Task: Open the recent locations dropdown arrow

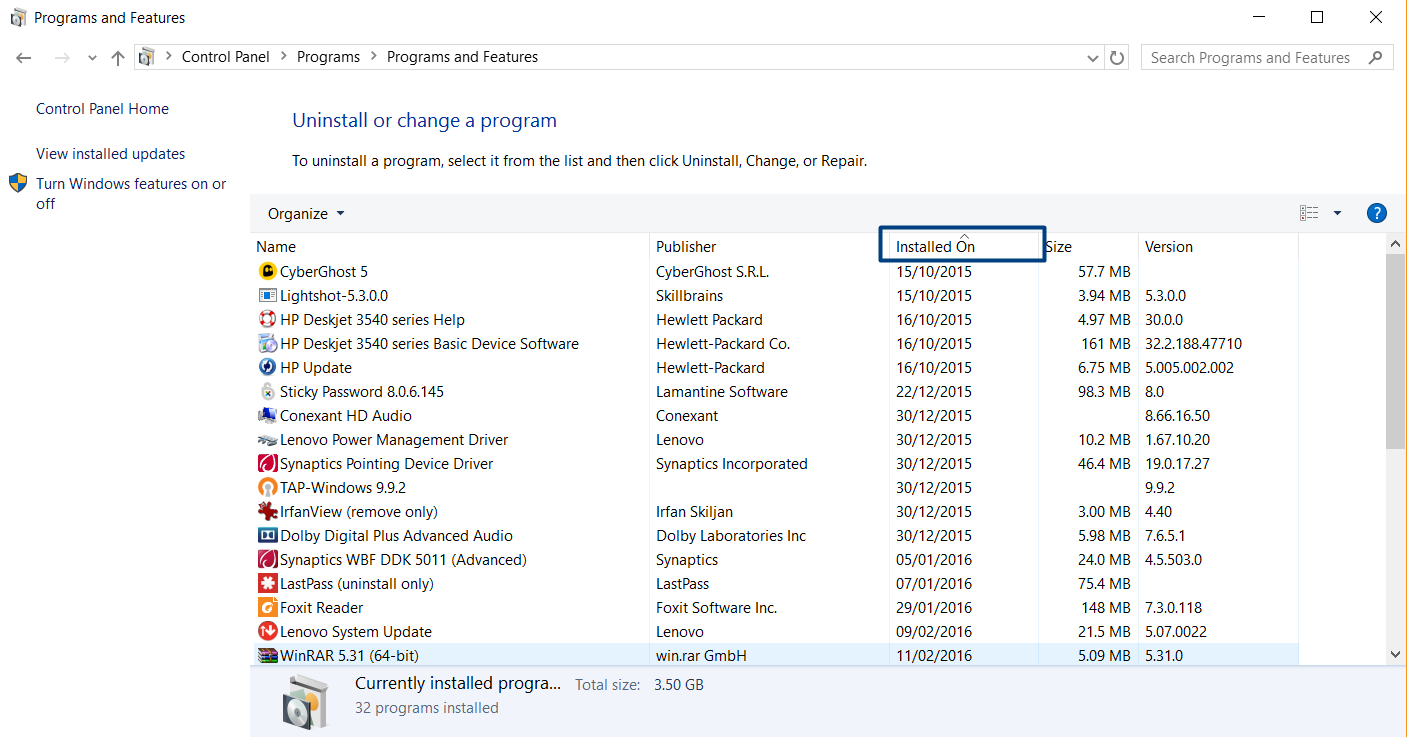Action: [92, 58]
